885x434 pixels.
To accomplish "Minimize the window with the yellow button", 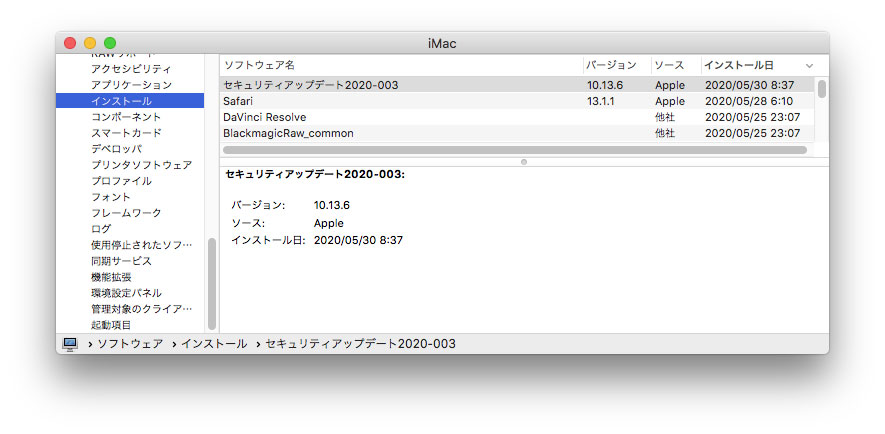I will 90,43.
